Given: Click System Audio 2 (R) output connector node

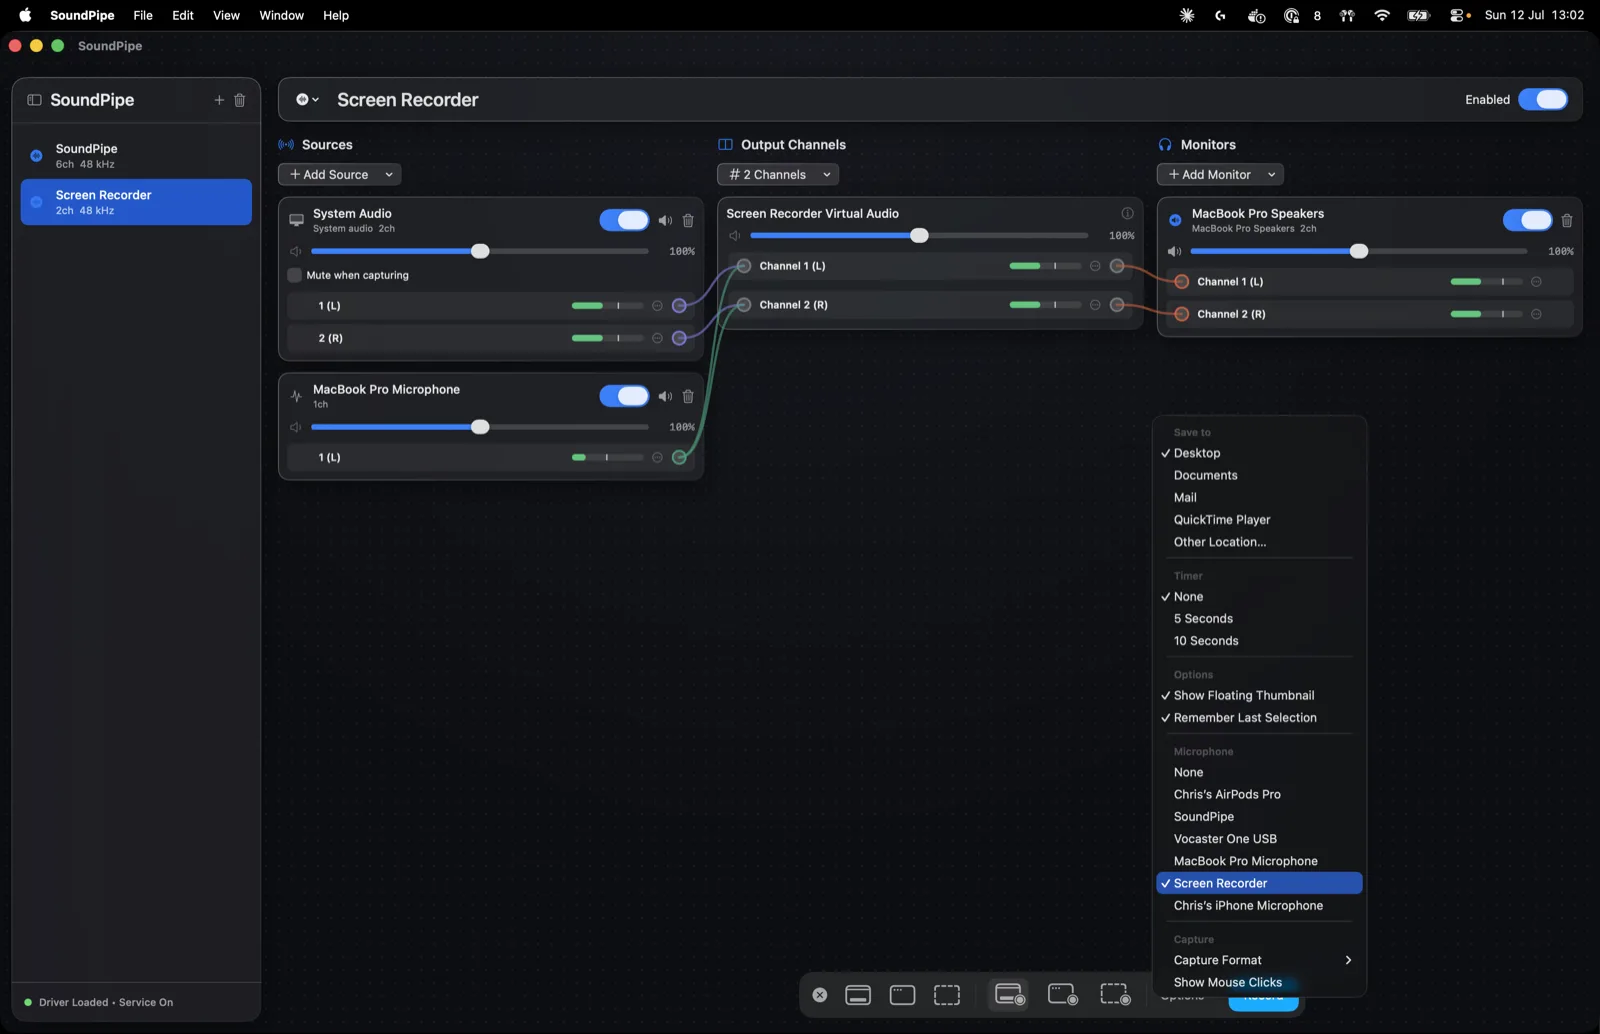Looking at the screenshot, I should click(679, 338).
